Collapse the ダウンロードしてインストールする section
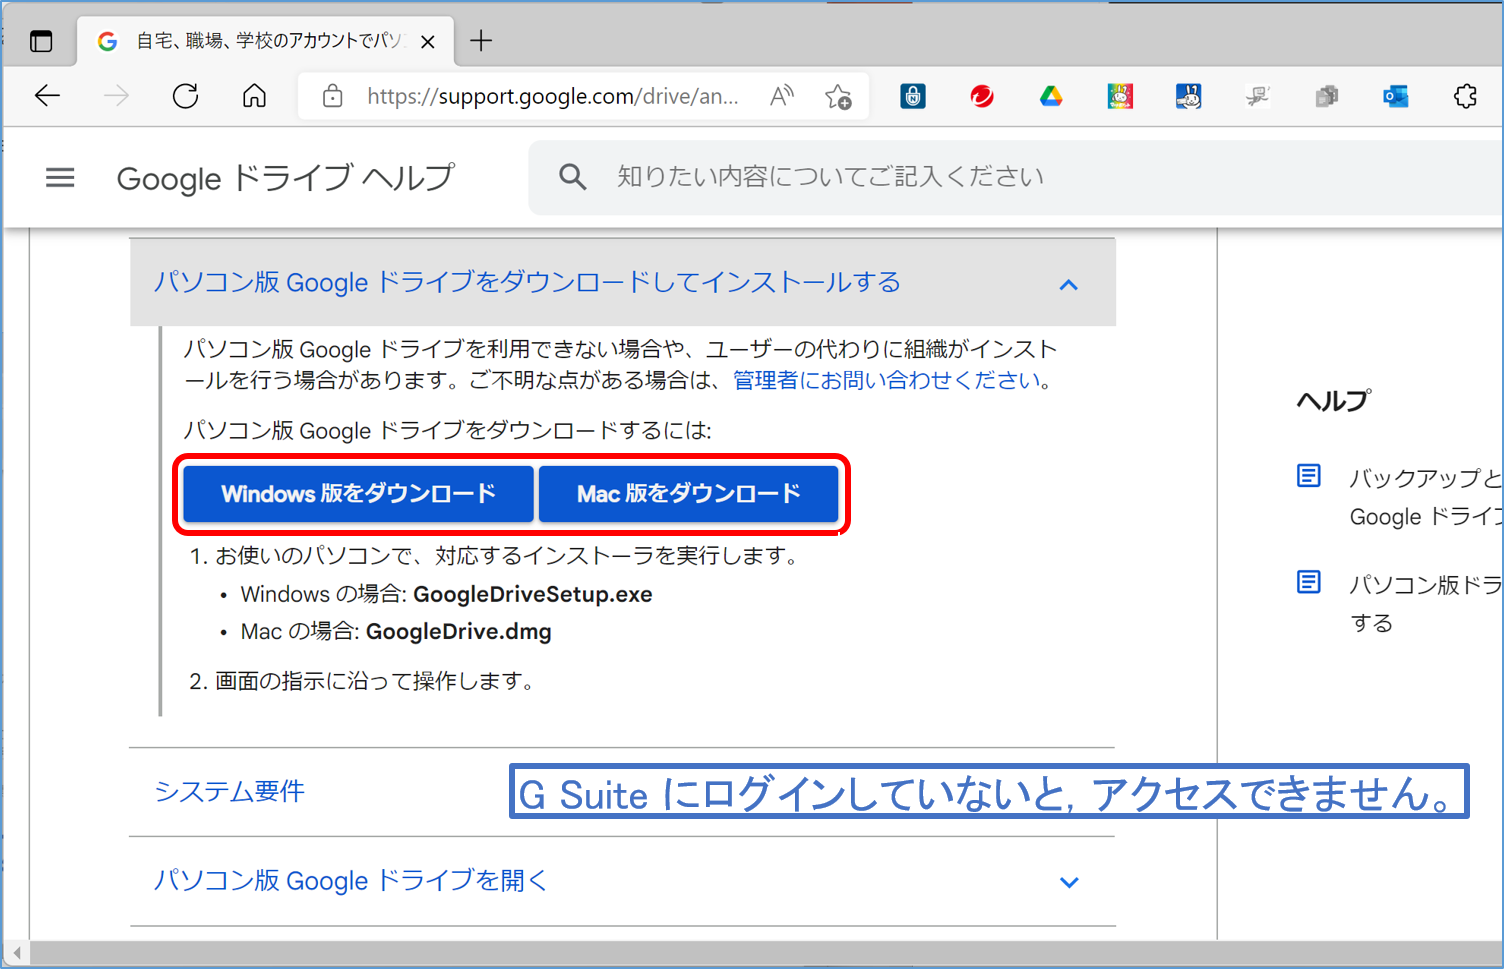 pyautogui.click(x=1068, y=285)
